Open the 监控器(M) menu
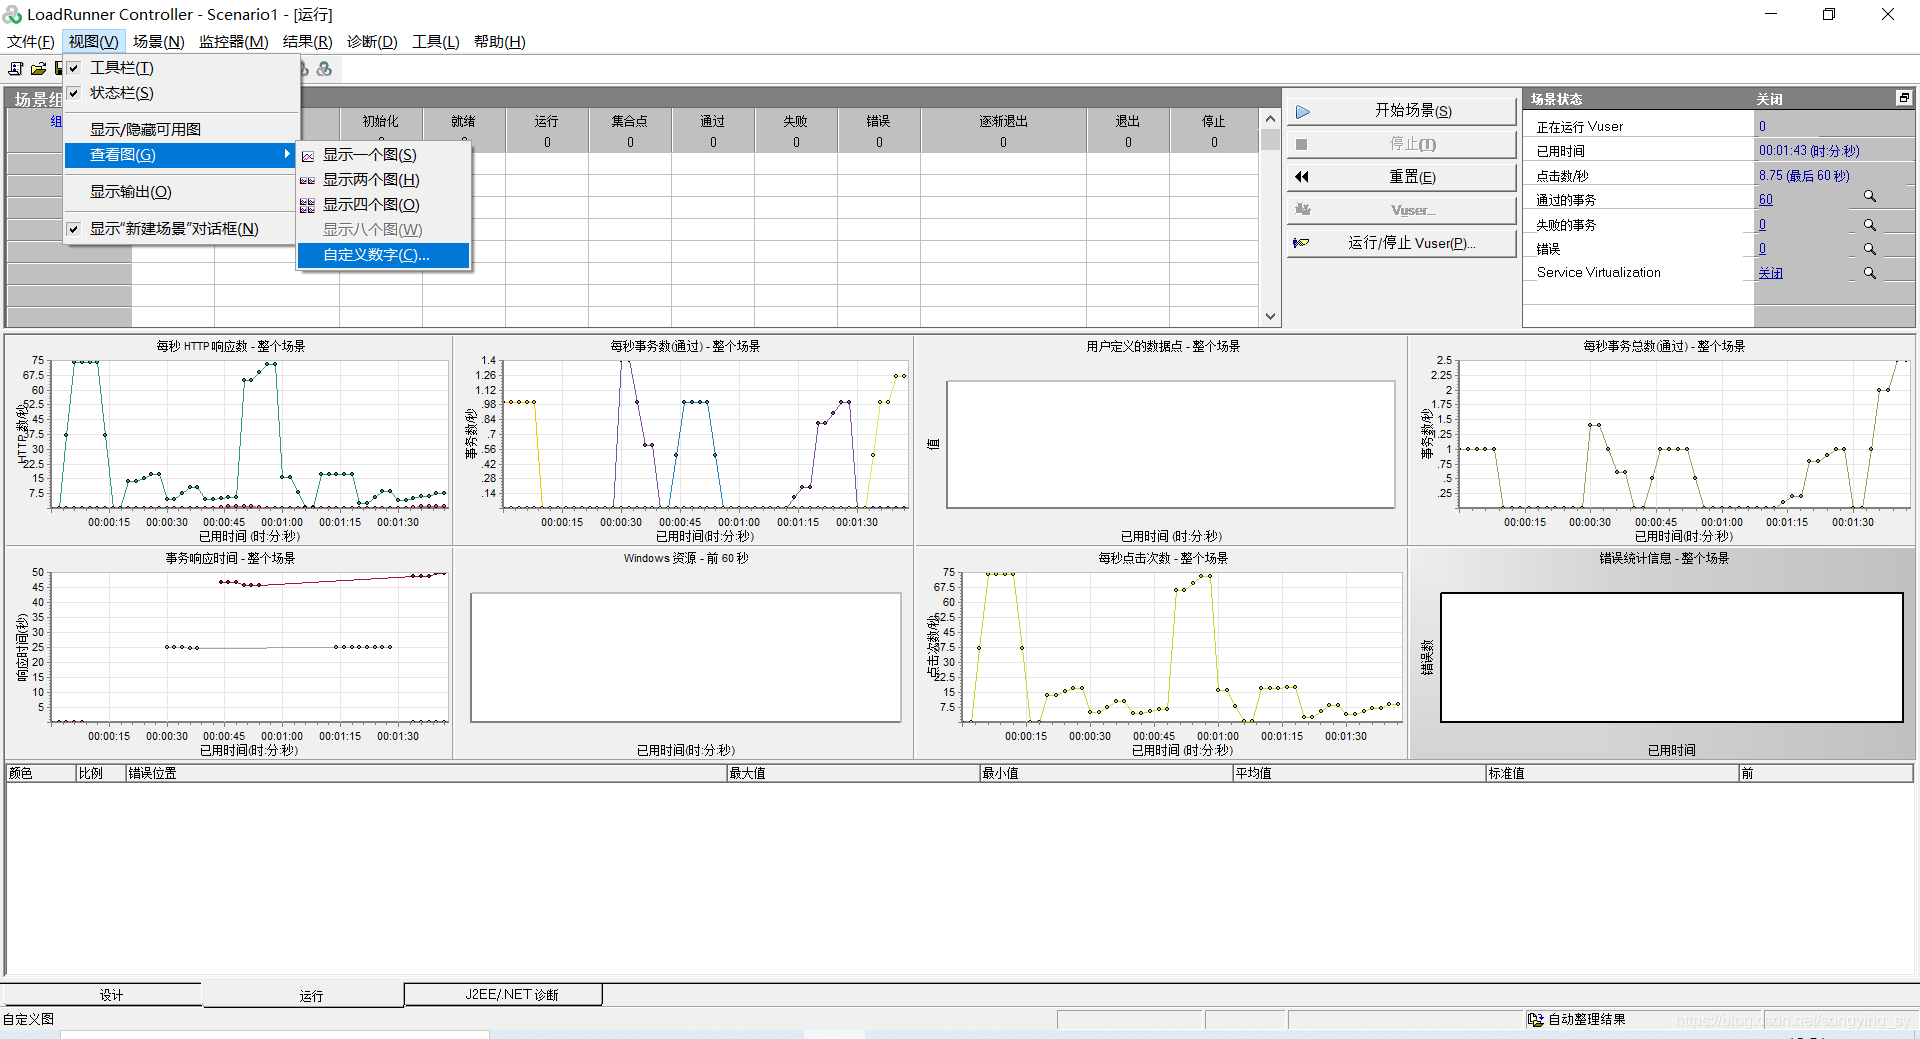The image size is (1920, 1039). [x=233, y=42]
